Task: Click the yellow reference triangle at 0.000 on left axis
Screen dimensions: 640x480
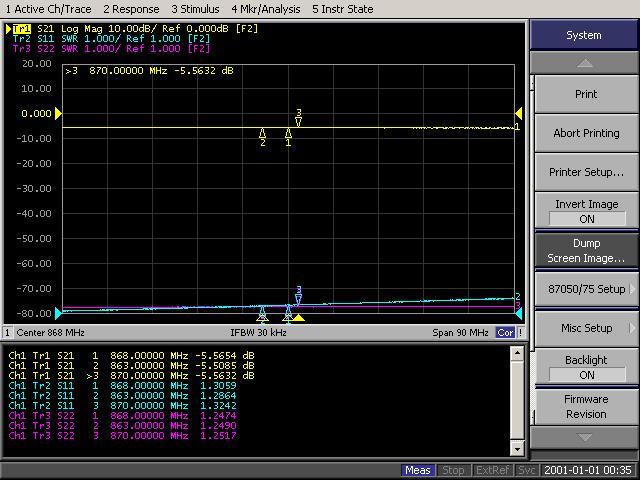Action: [58, 114]
